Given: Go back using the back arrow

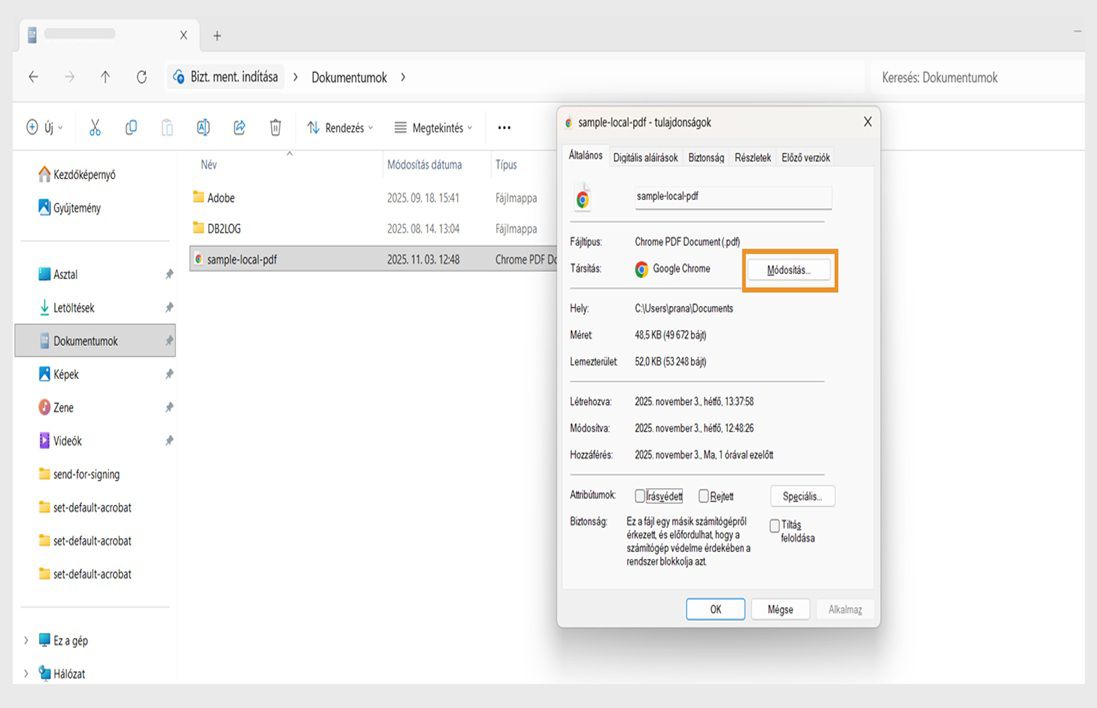Looking at the screenshot, I should click(x=34, y=77).
